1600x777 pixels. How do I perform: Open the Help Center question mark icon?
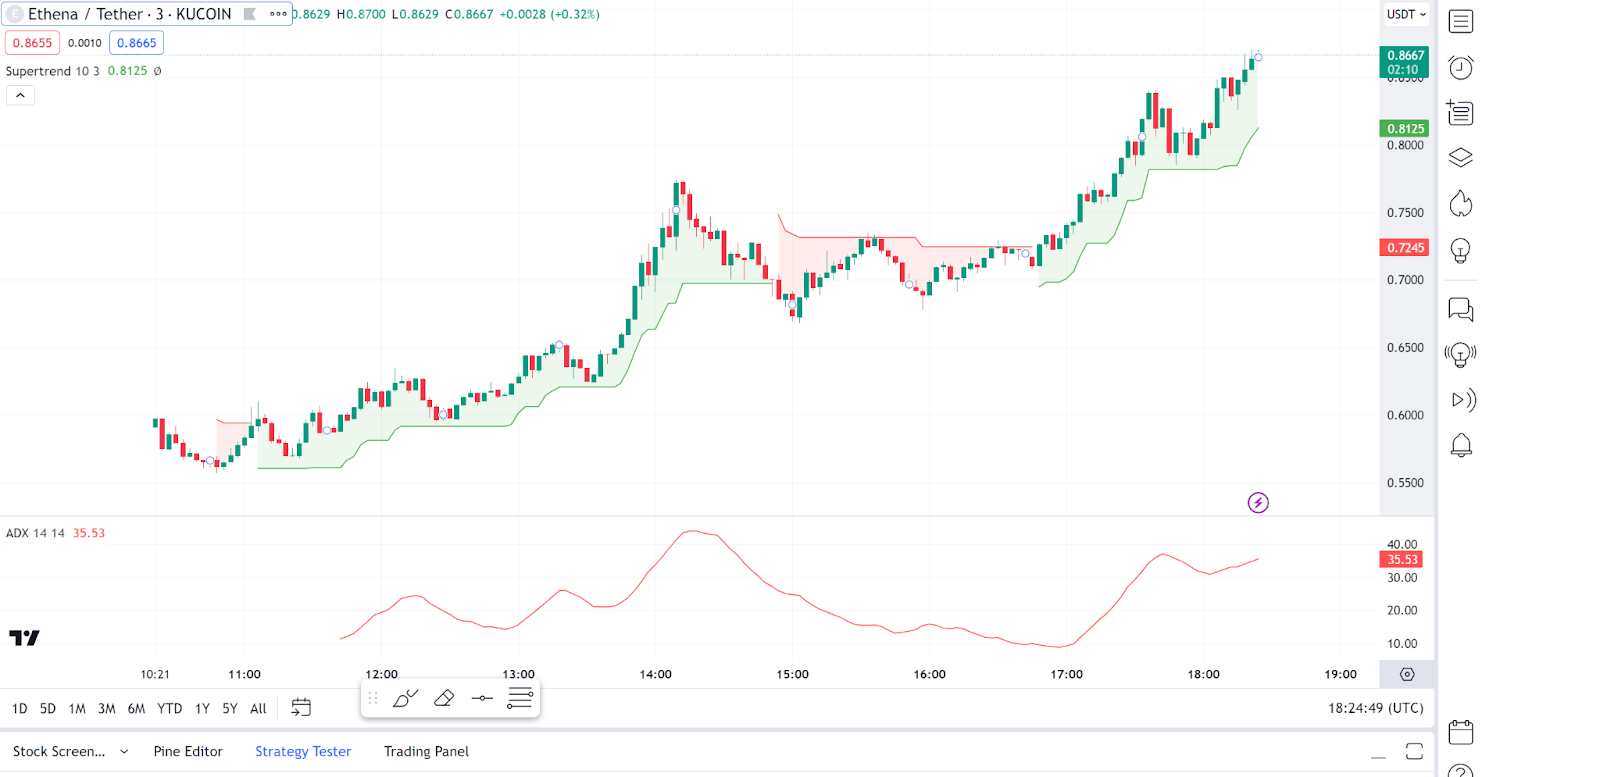click(1461, 770)
